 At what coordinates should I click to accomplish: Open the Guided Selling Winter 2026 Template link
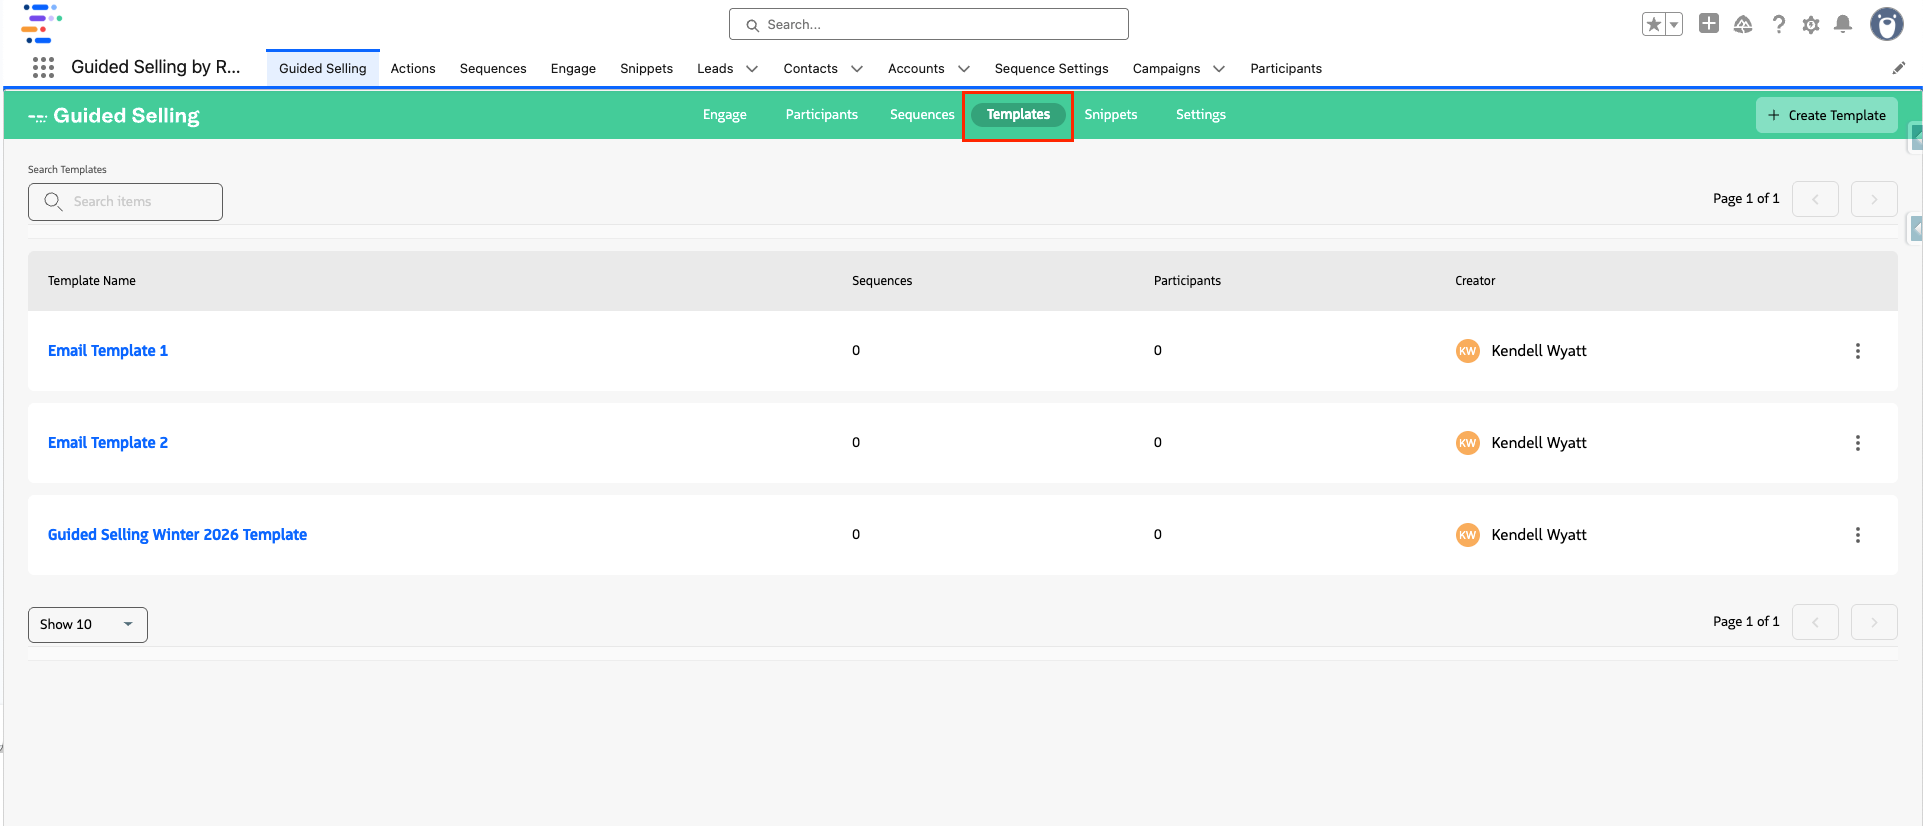[x=177, y=535]
